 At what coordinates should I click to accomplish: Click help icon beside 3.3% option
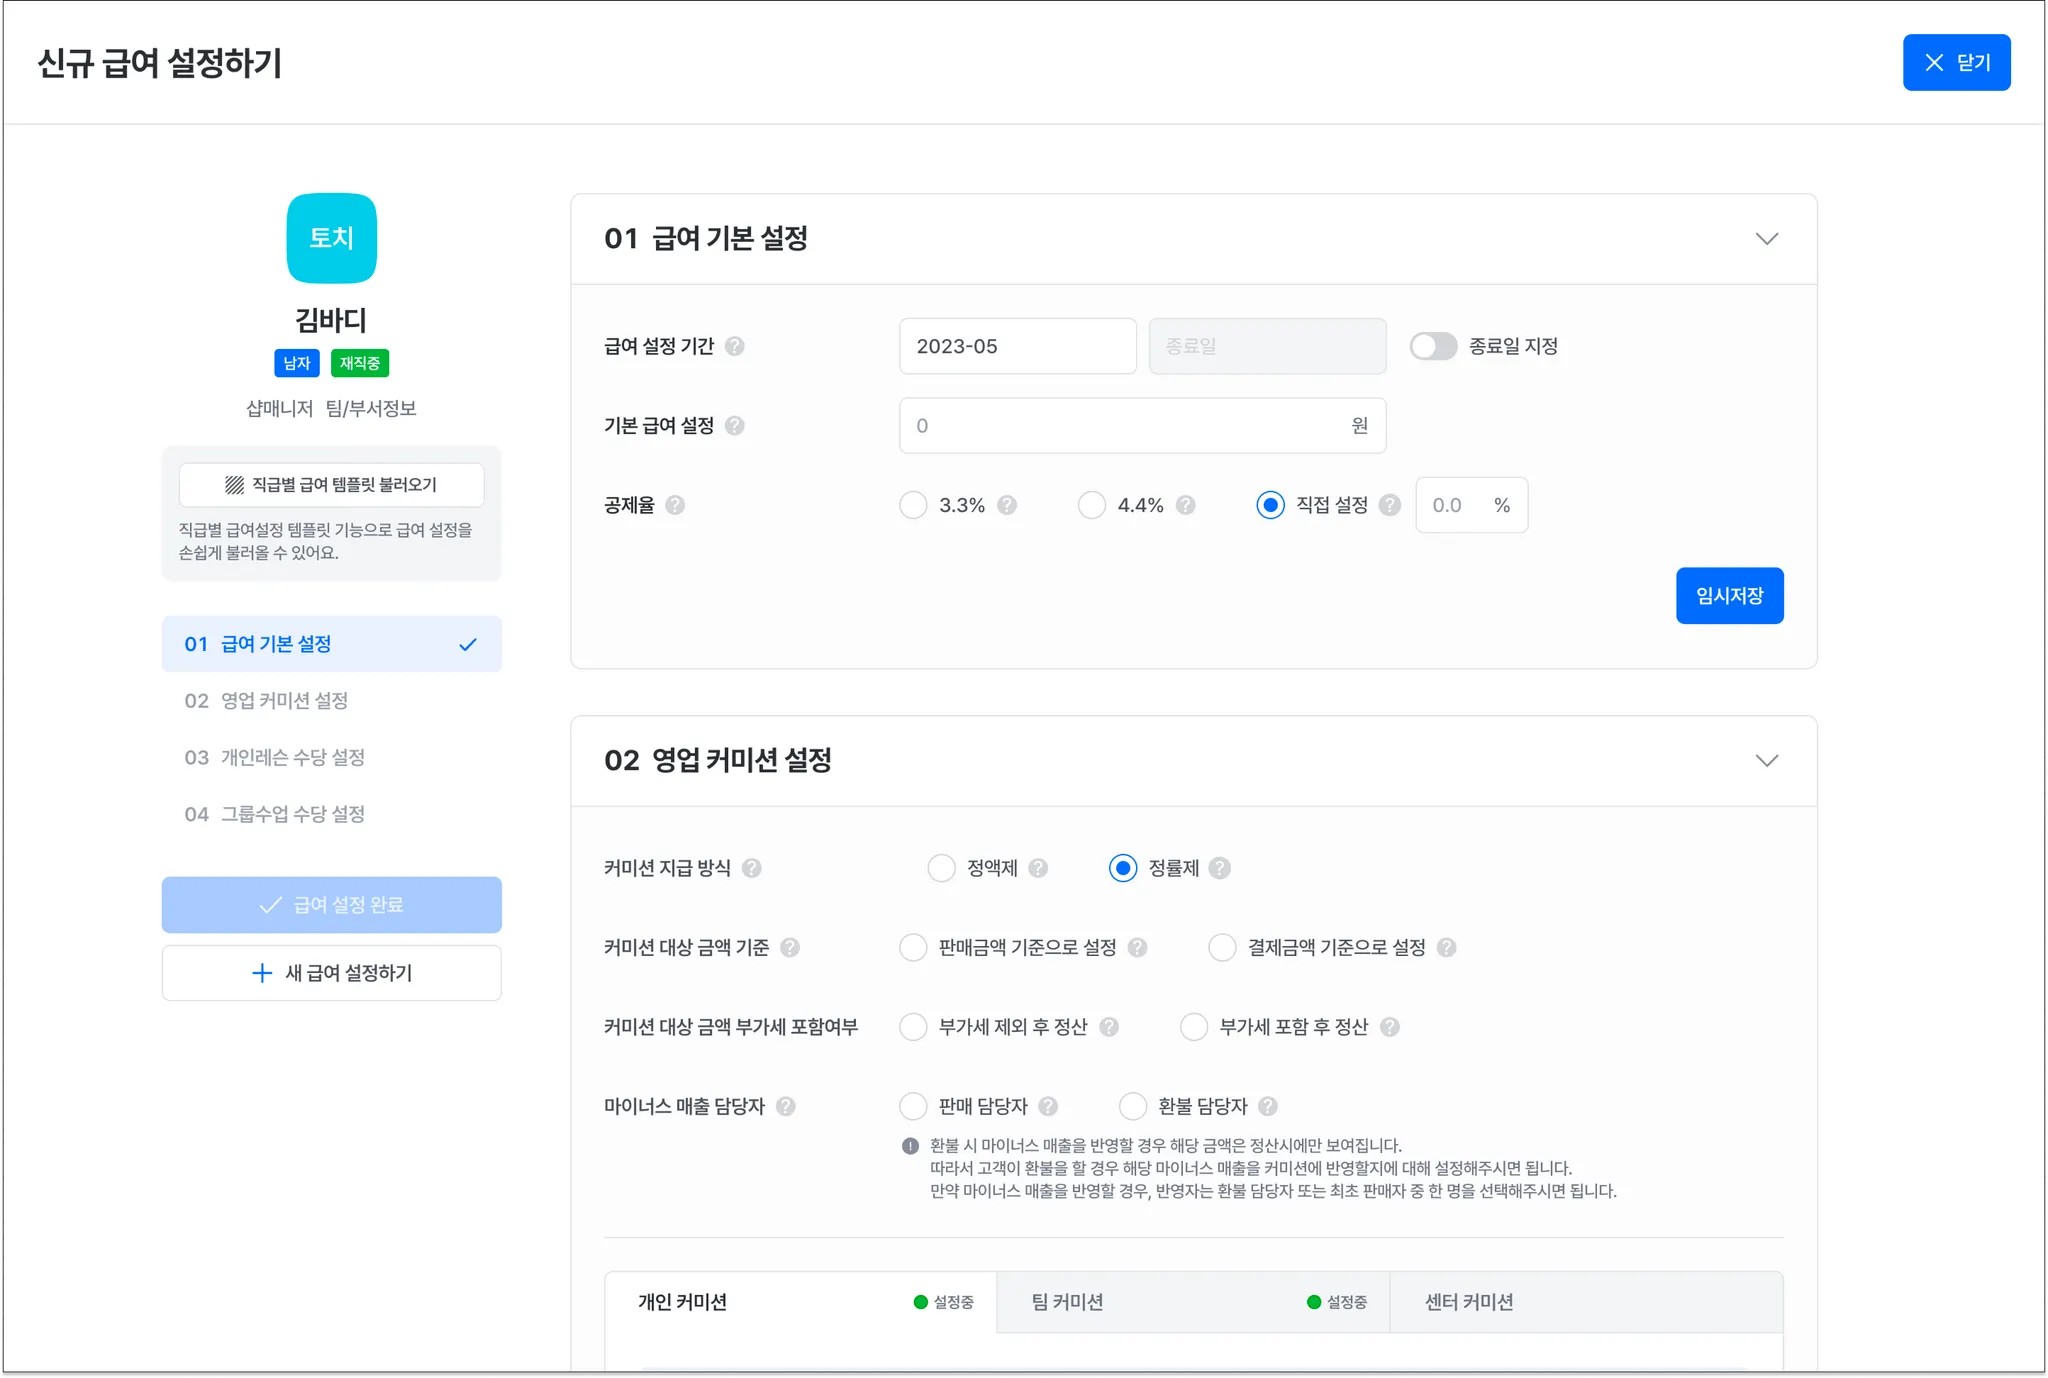pyautogui.click(x=1007, y=505)
